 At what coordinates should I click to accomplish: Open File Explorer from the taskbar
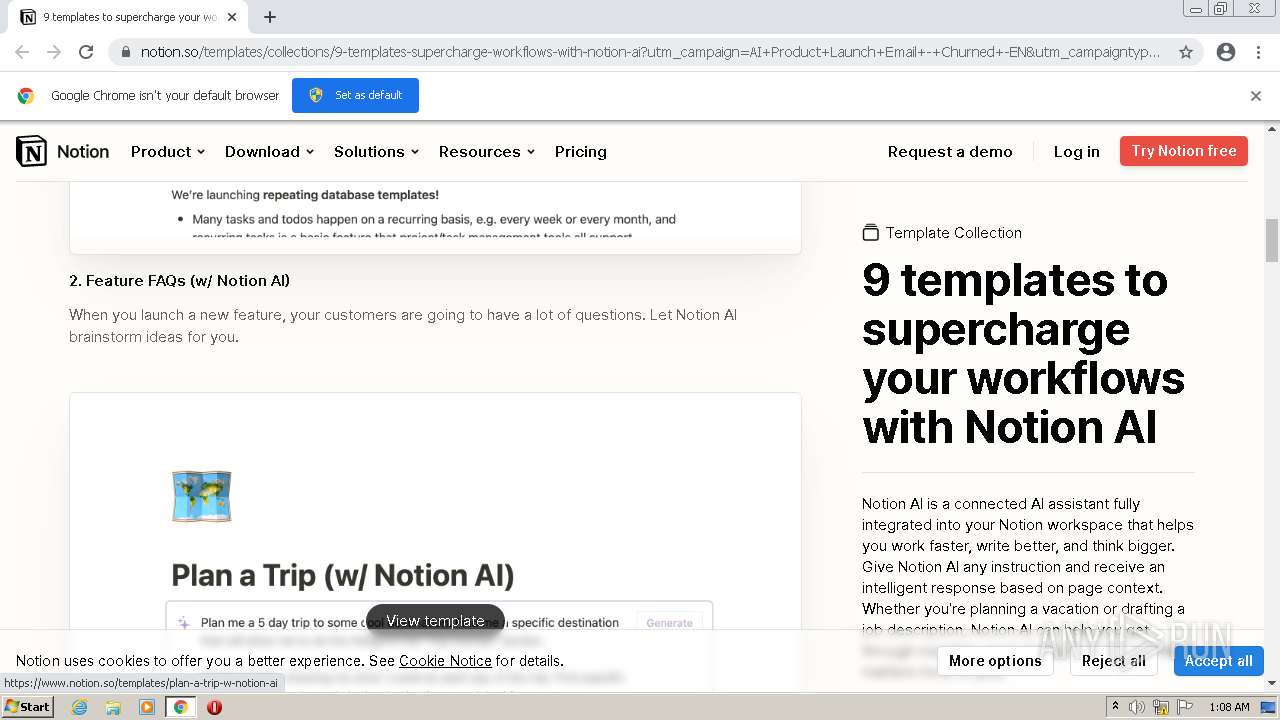[113, 707]
